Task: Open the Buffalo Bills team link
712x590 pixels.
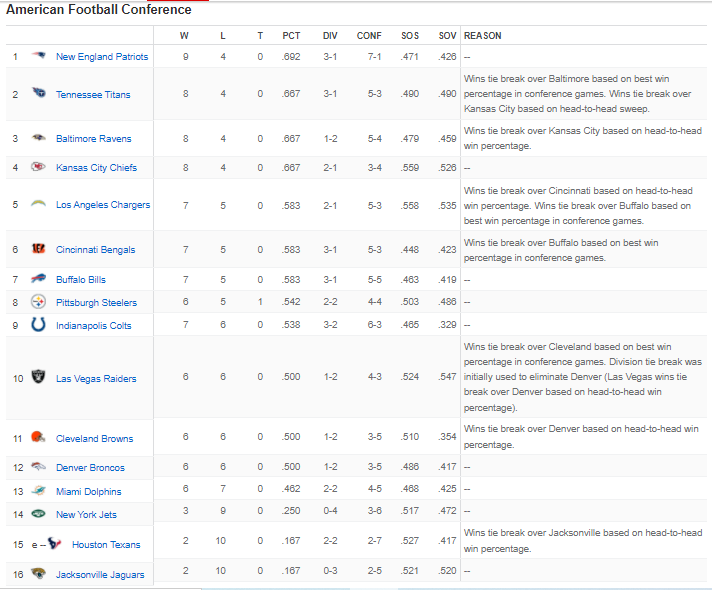Action: point(81,280)
